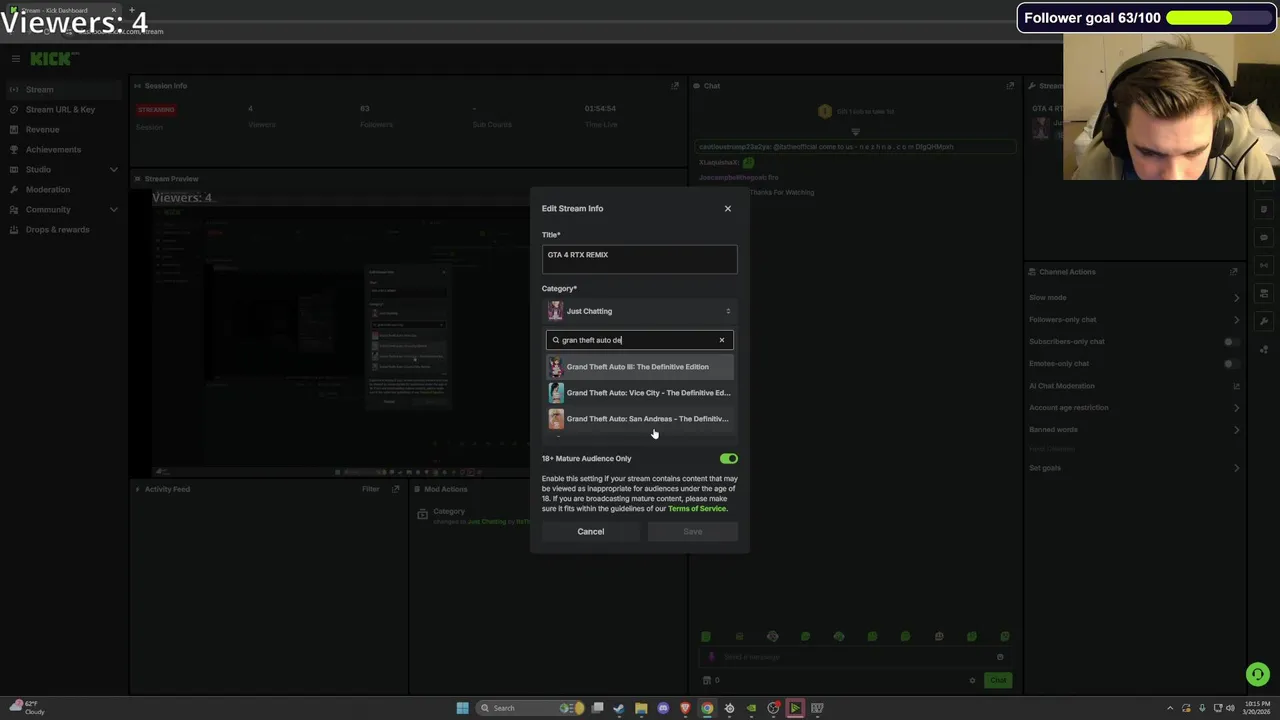Show hidden system tray icons
1280x720 pixels.
pos(1171,708)
